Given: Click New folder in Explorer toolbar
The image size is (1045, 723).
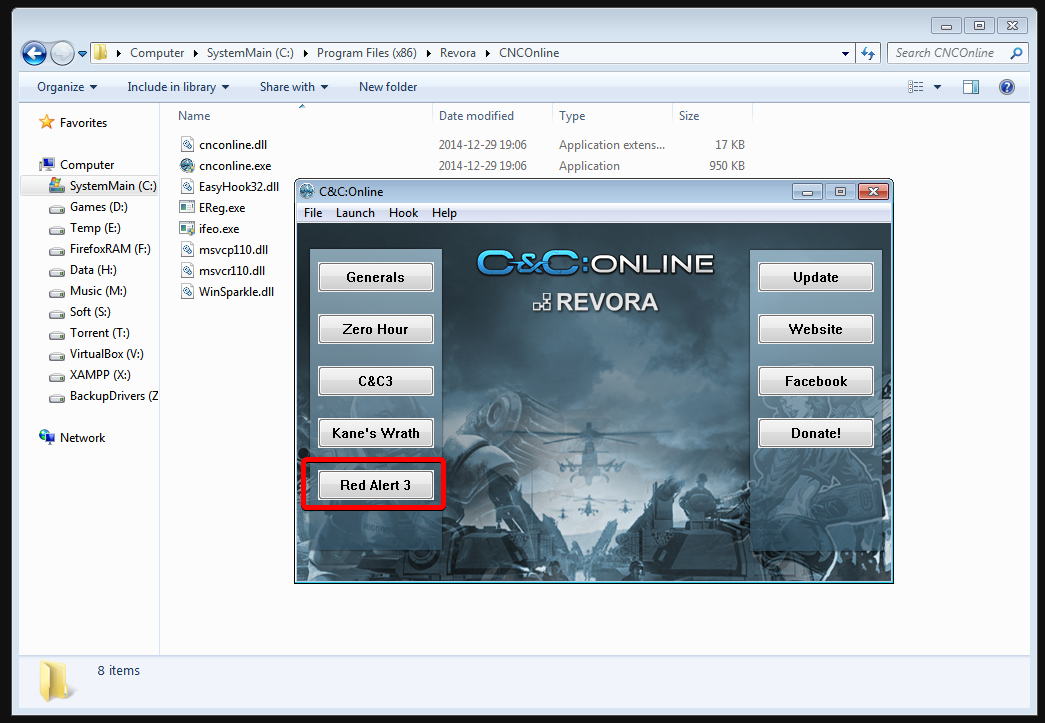Looking at the screenshot, I should (388, 87).
